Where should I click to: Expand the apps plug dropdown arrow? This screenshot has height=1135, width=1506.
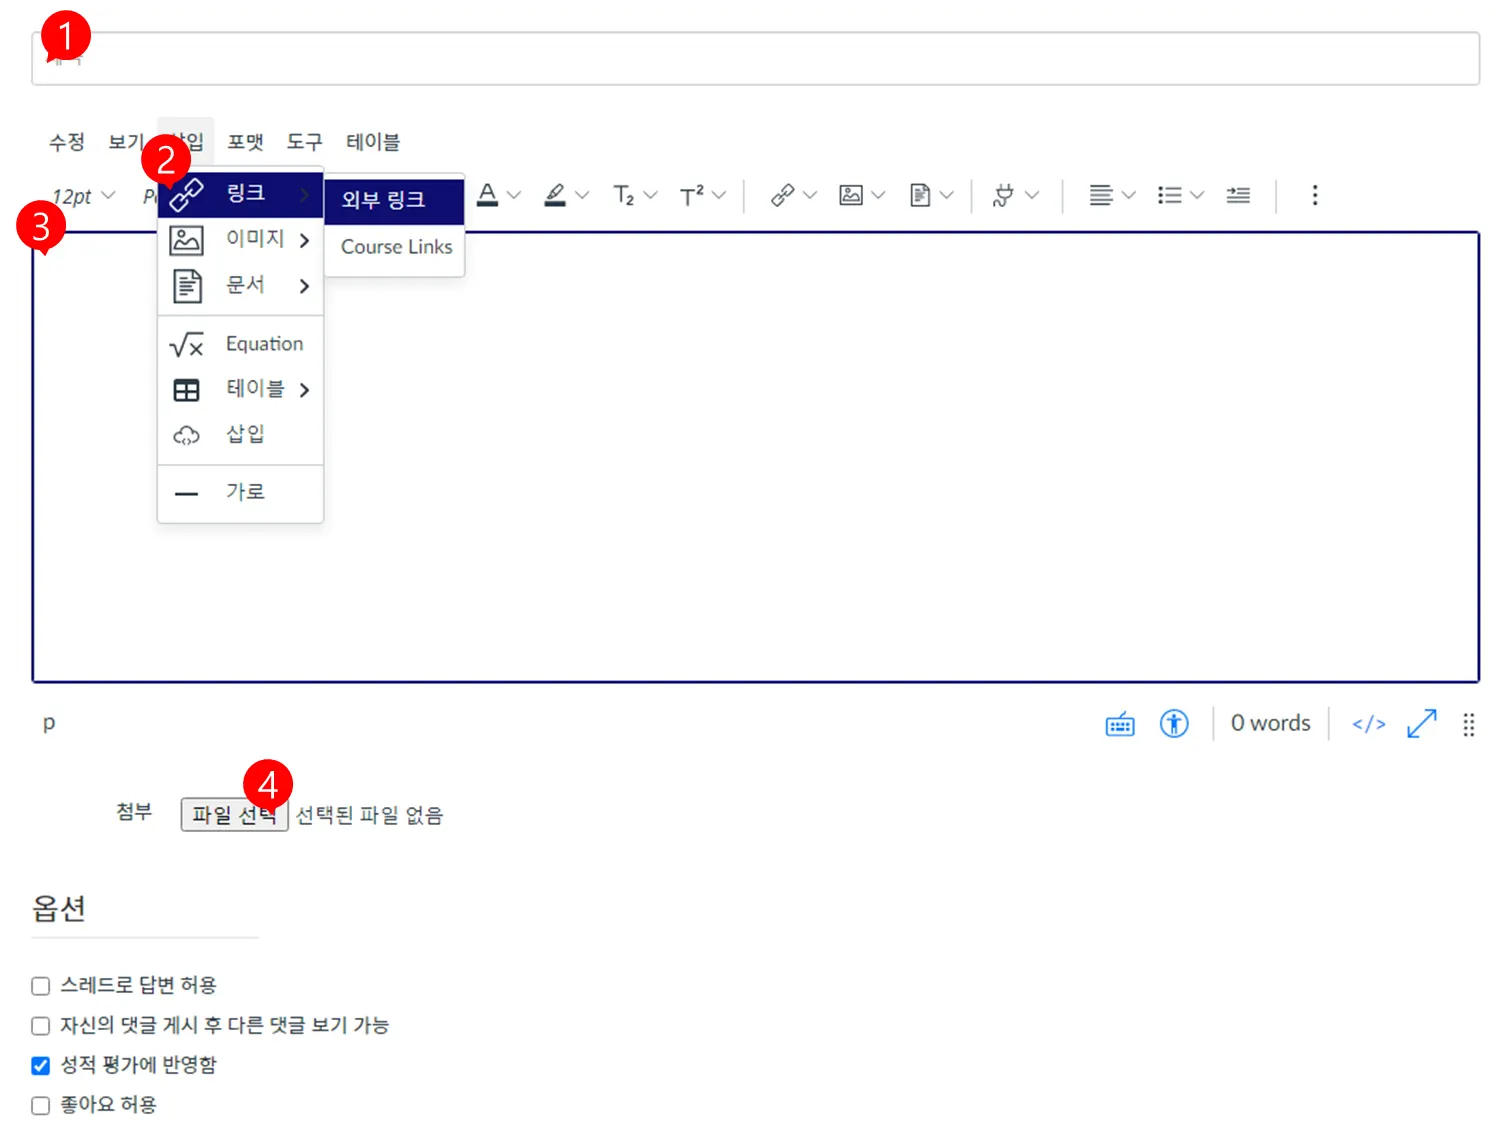(1032, 195)
